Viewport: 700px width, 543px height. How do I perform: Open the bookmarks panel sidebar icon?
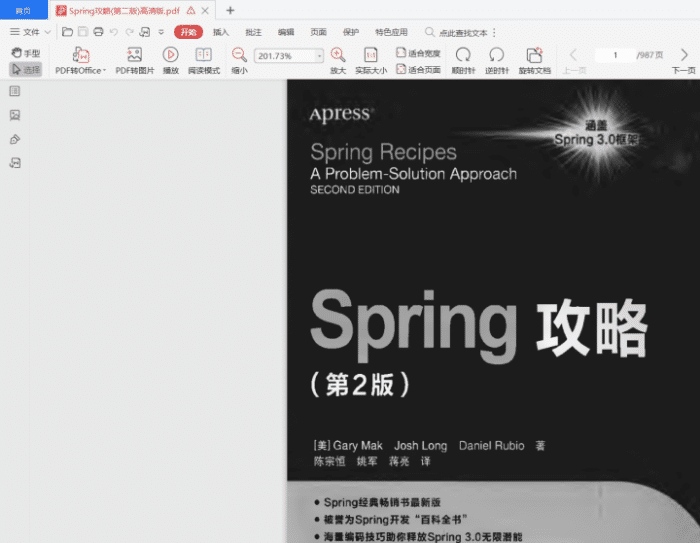(x=15, y=91)
